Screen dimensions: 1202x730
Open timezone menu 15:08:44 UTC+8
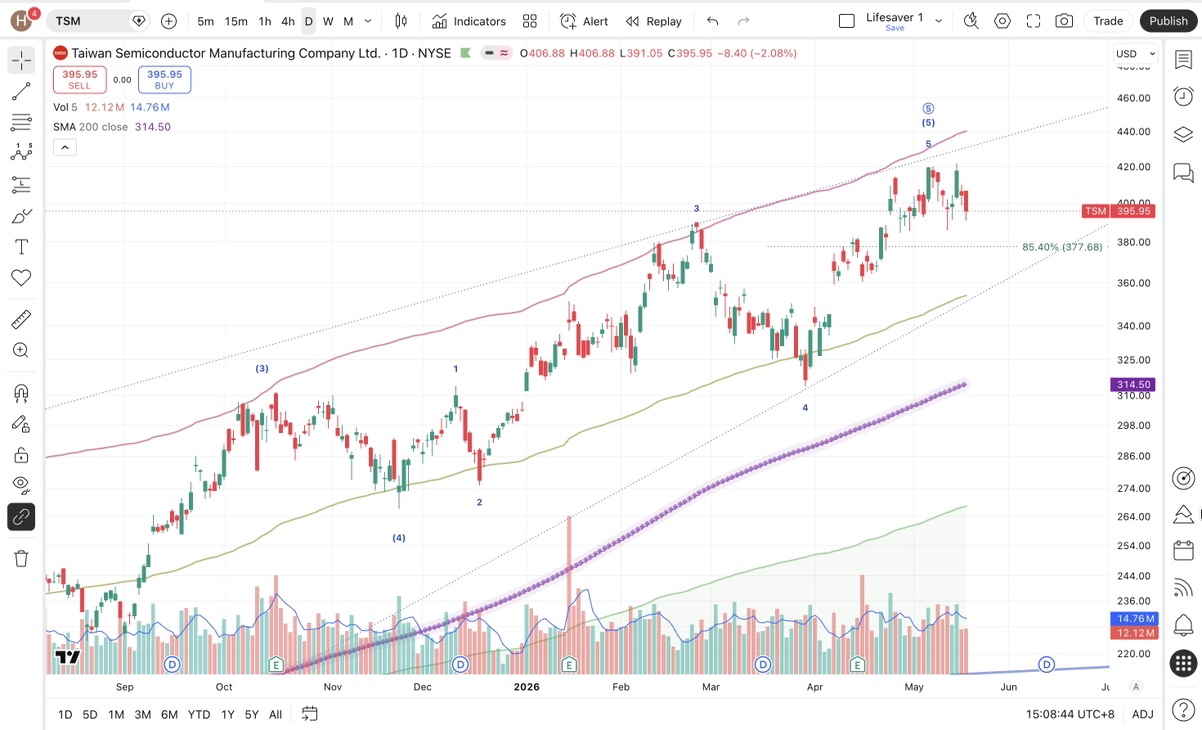(1069, 714)
